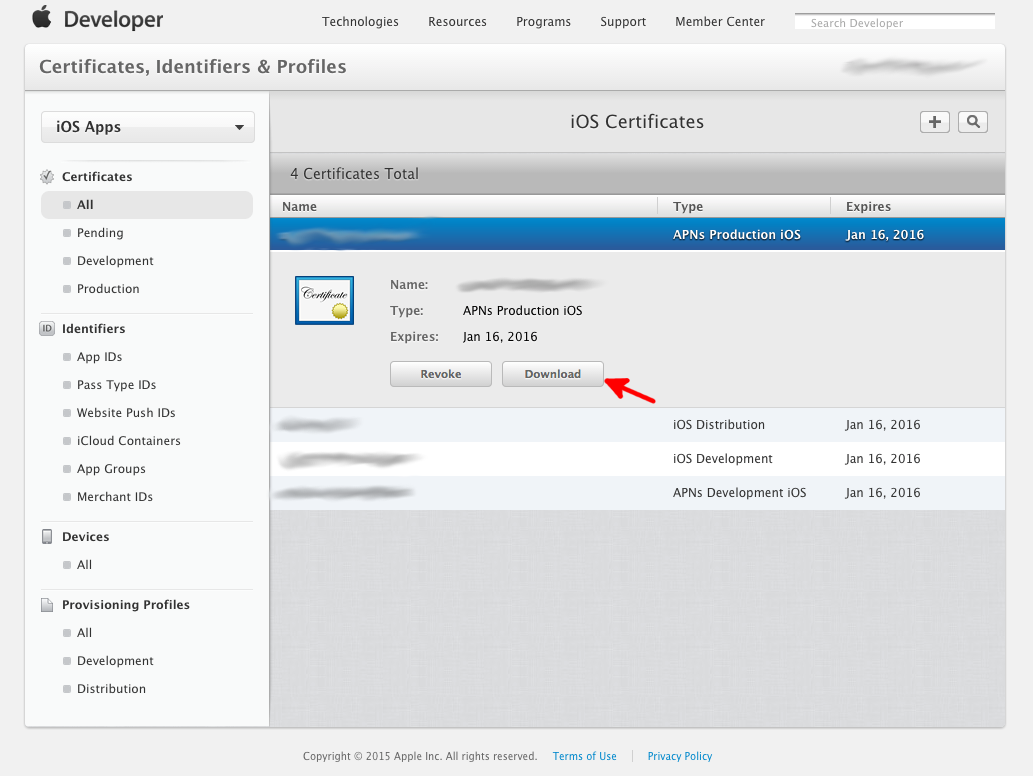Open Support in top navigation
1033x776 pixels.
point(623,22)
